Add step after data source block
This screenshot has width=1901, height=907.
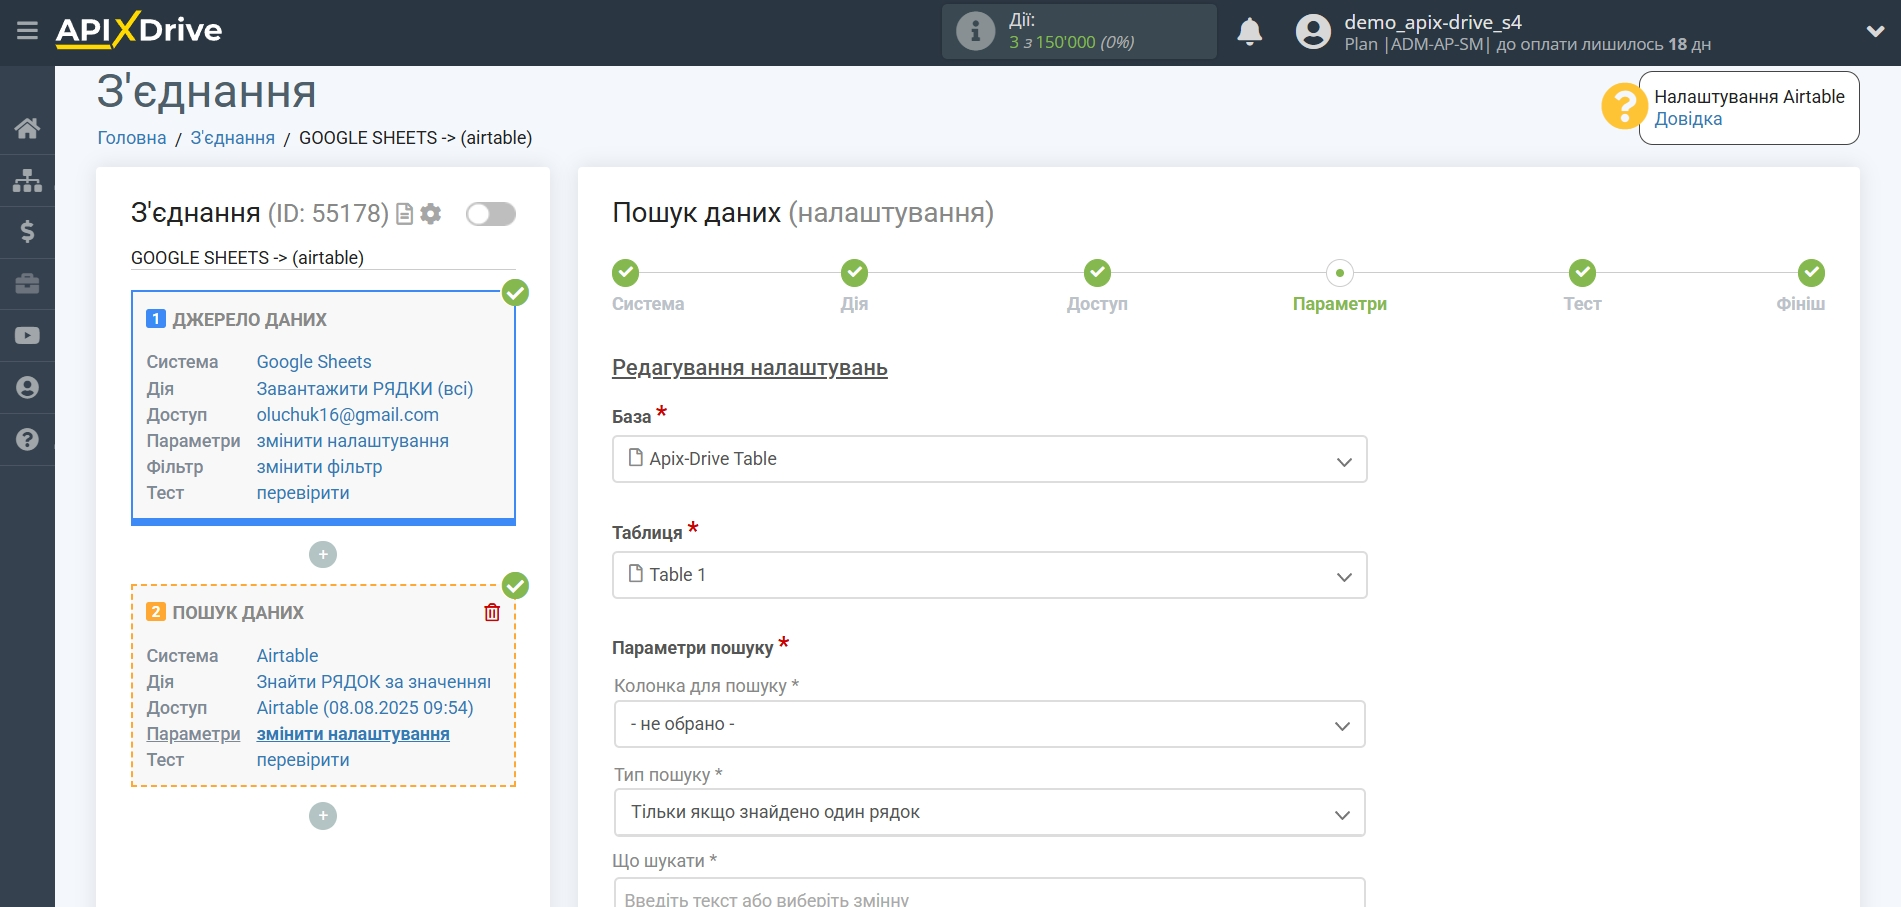(323, 554)
